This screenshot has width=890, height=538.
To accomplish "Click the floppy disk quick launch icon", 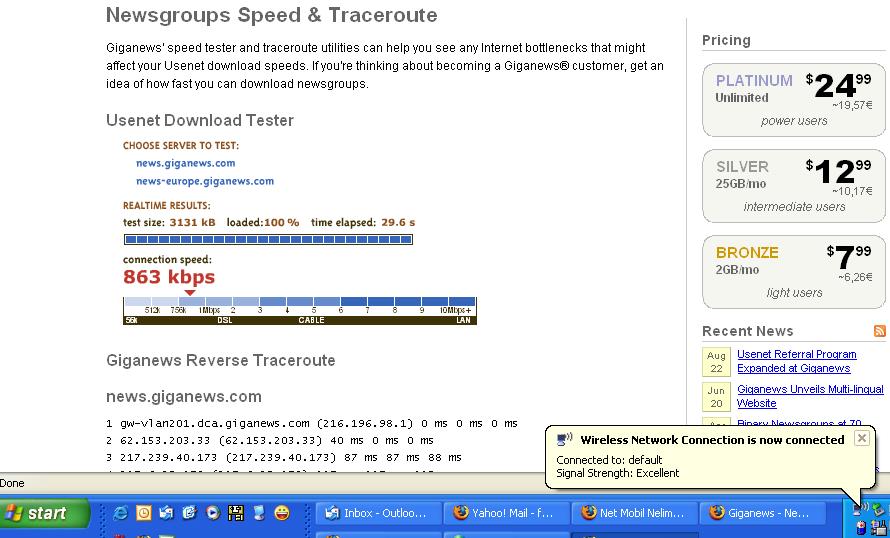I will pos(236,513).
